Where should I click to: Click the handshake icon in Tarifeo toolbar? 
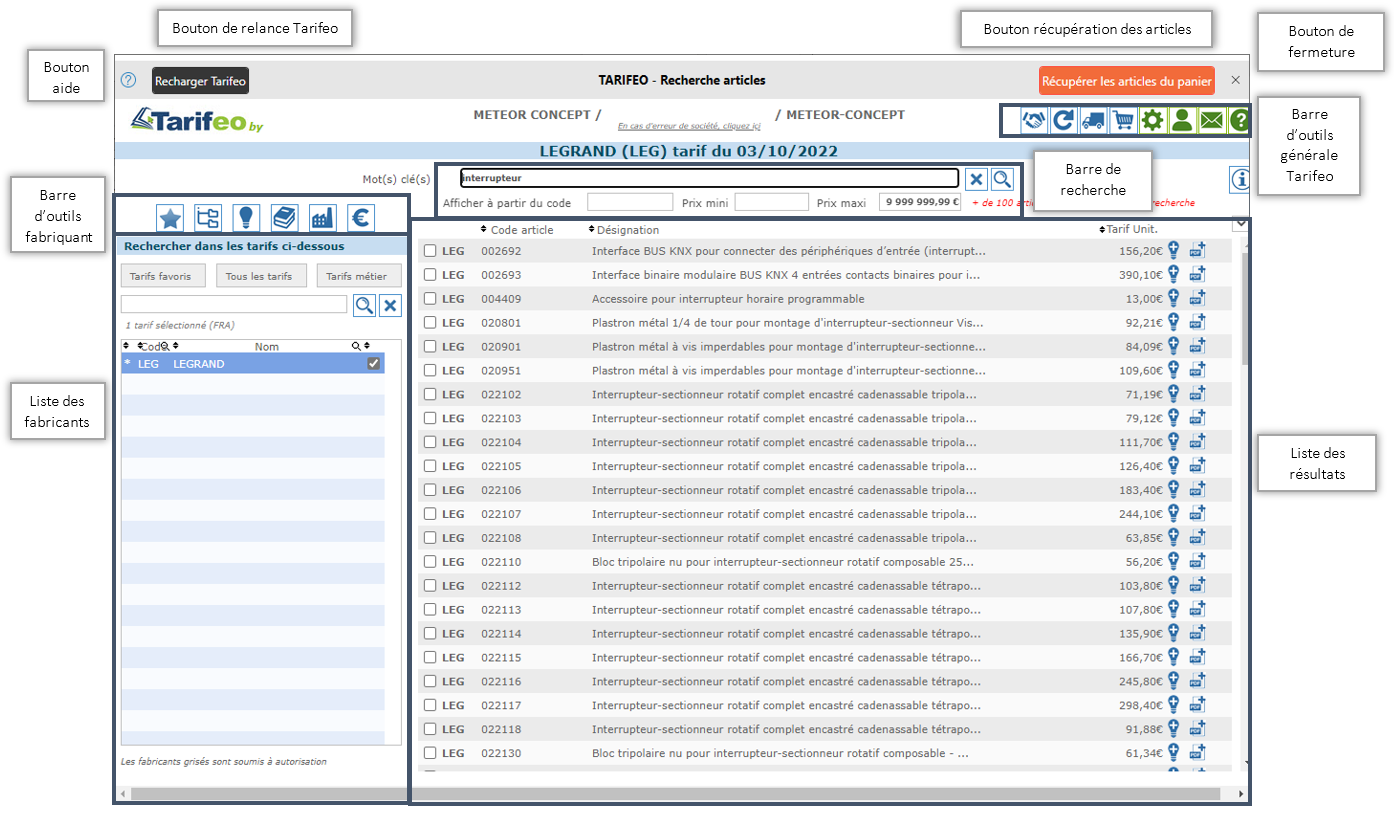pos(1034,120)
